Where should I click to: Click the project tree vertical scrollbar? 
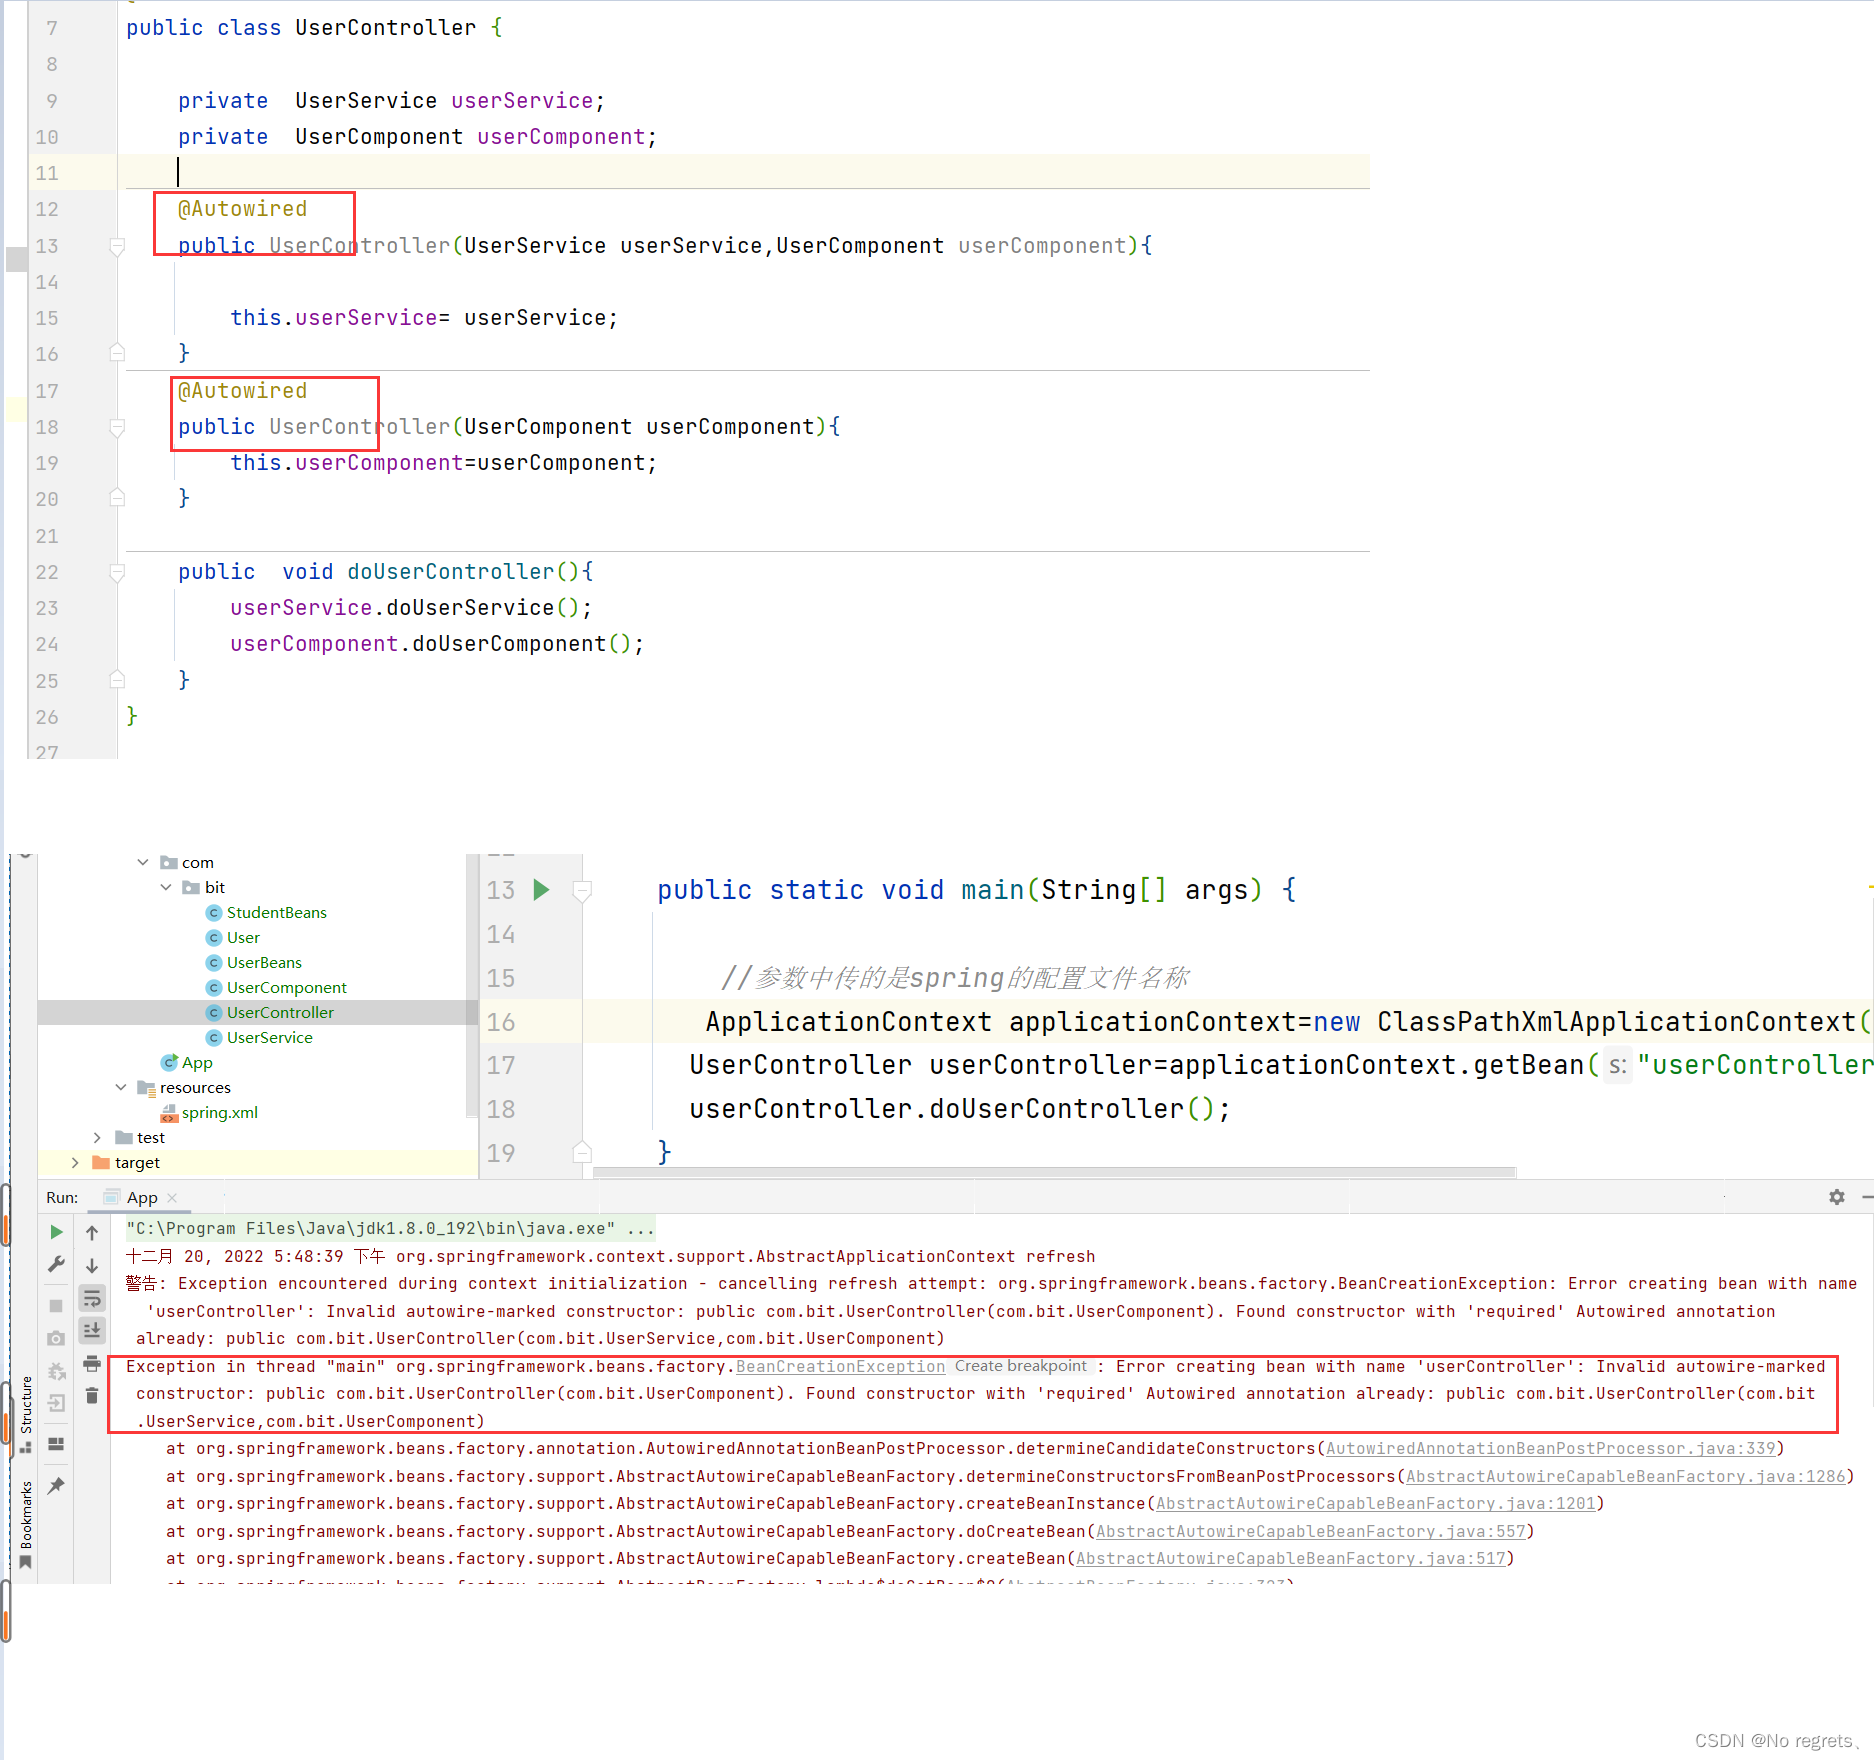[471, 985]
